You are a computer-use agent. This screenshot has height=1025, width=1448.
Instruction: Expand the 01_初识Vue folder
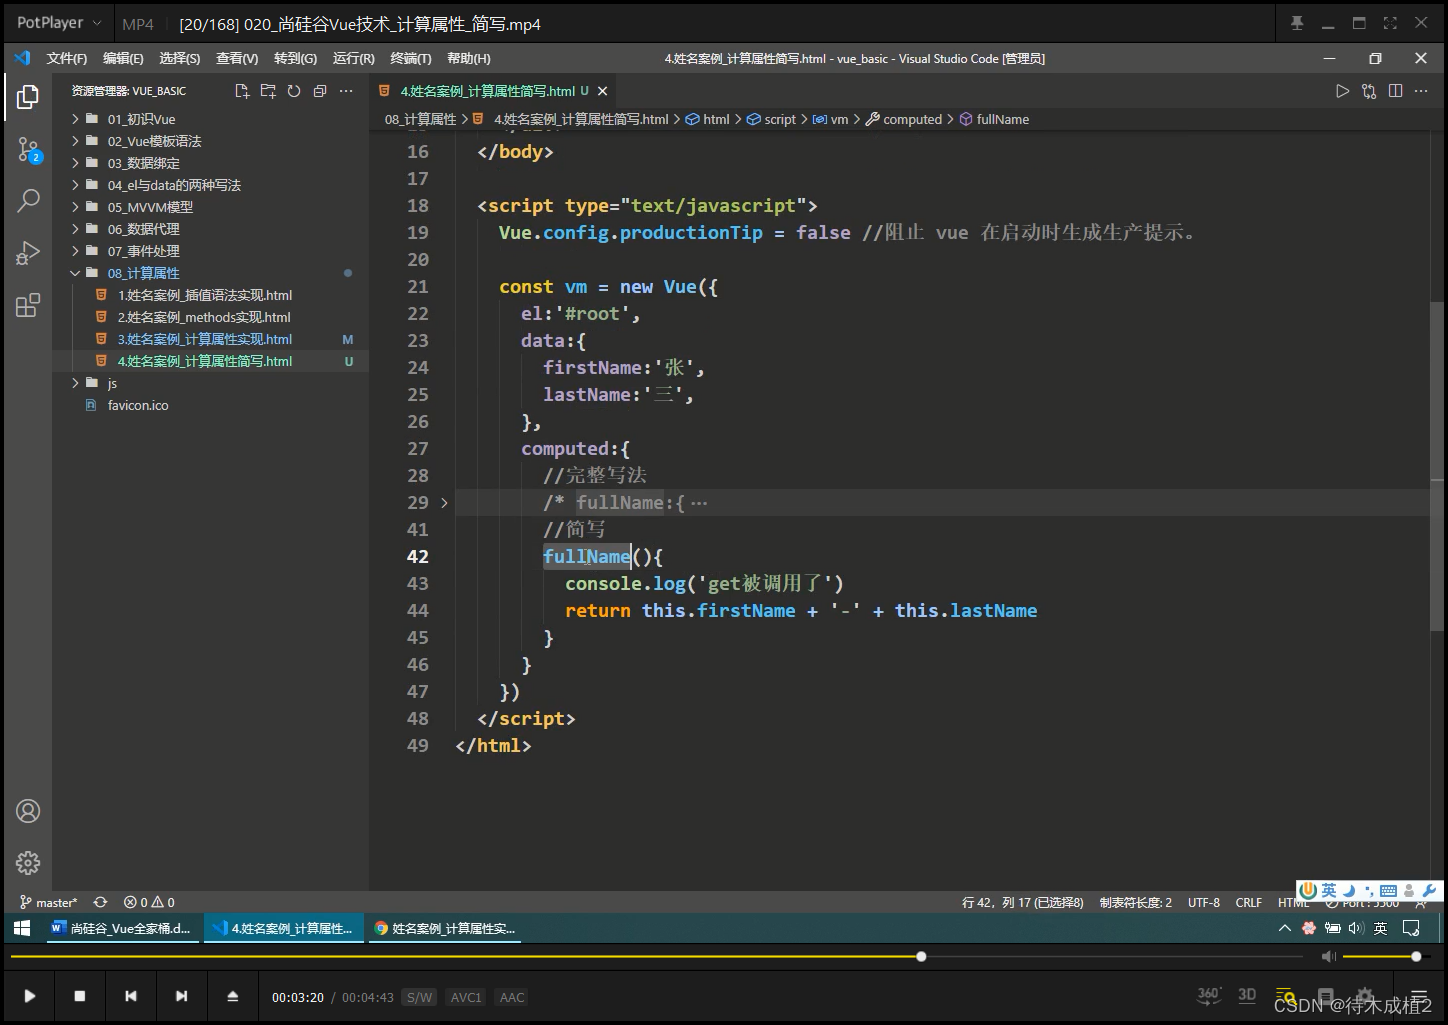(x=141, y=119)
